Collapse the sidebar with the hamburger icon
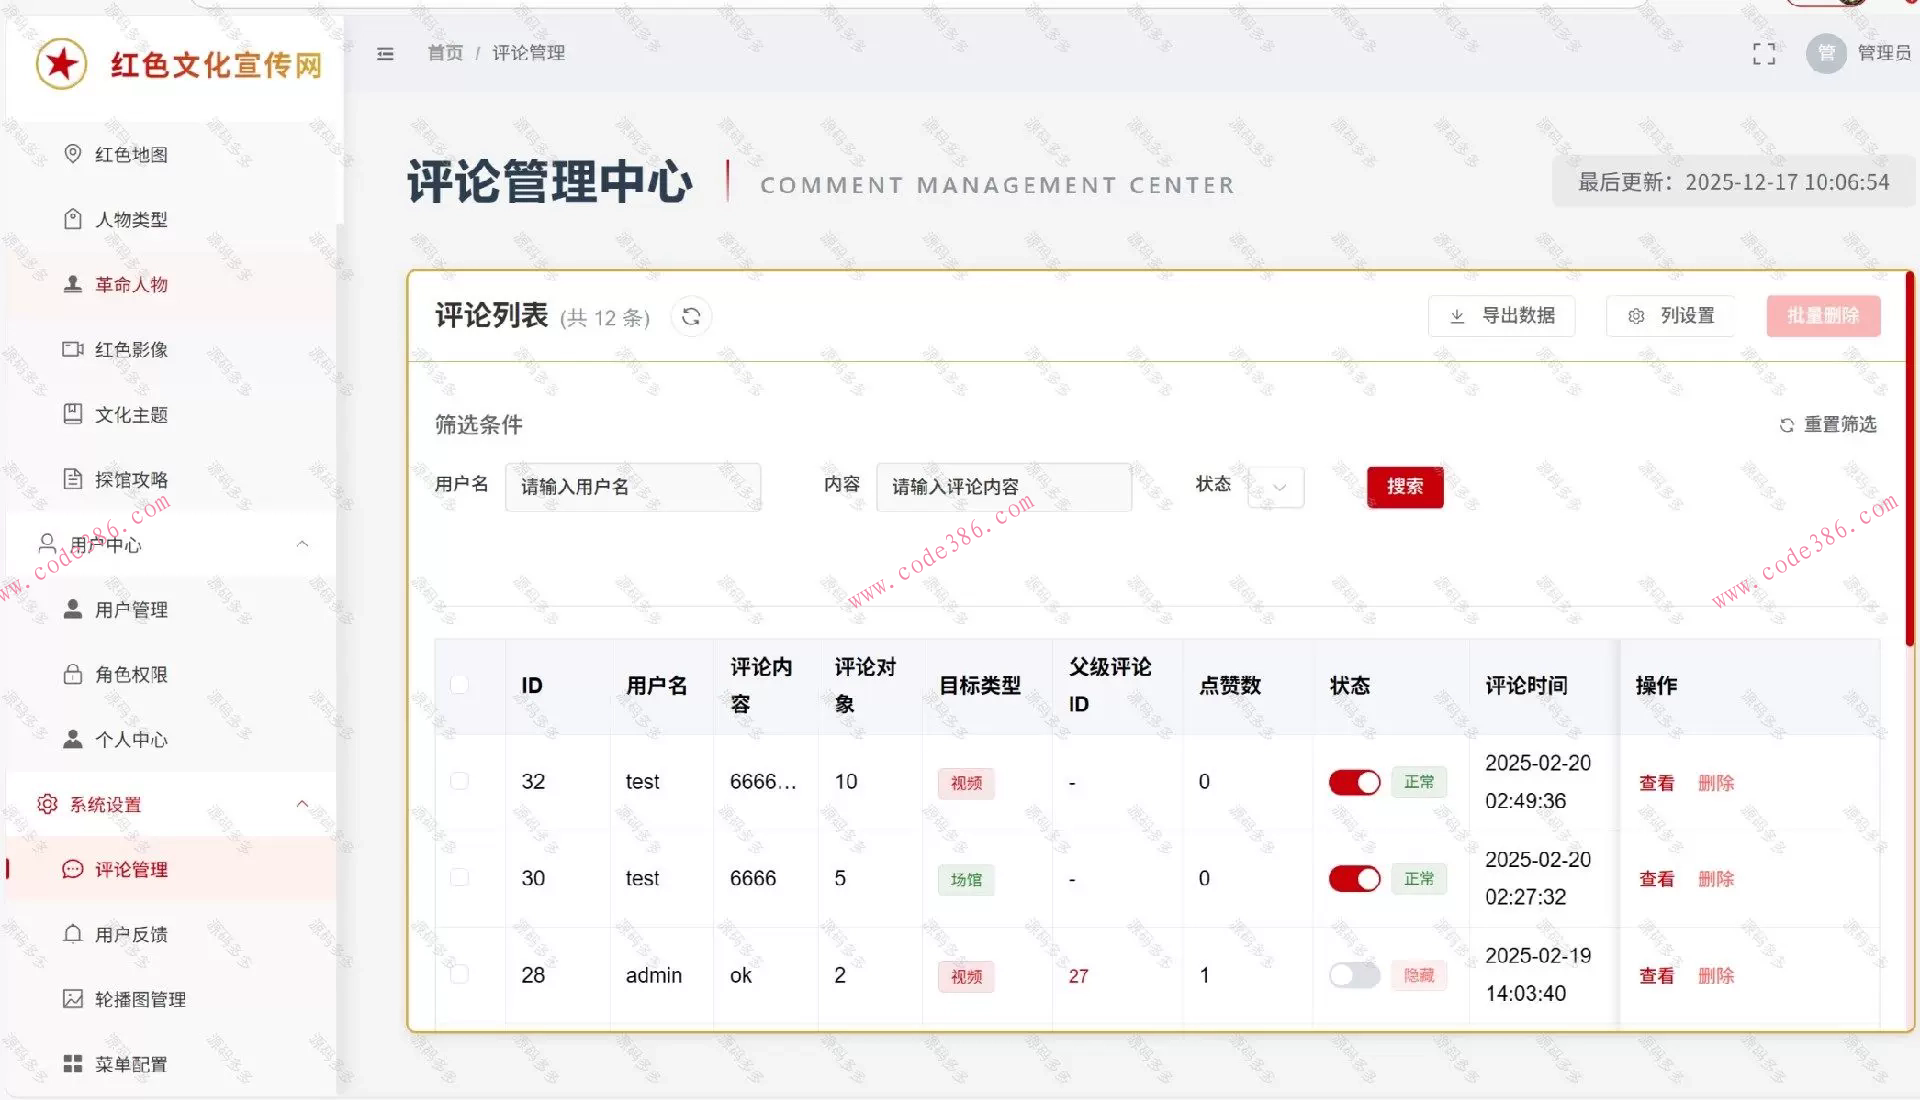 pyautogui.click(x=385, y=54)
